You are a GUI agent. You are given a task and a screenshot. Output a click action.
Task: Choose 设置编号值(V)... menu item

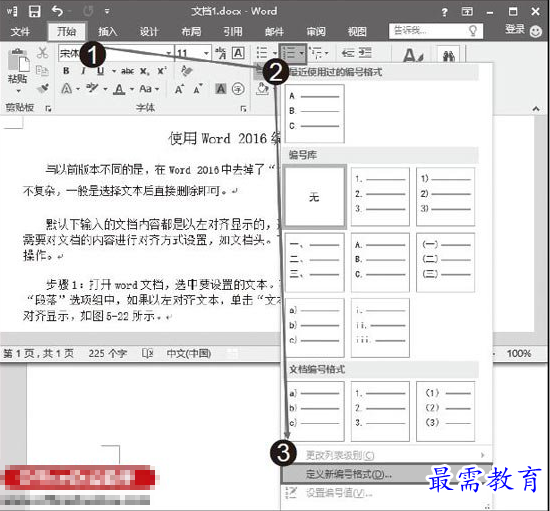387,493
